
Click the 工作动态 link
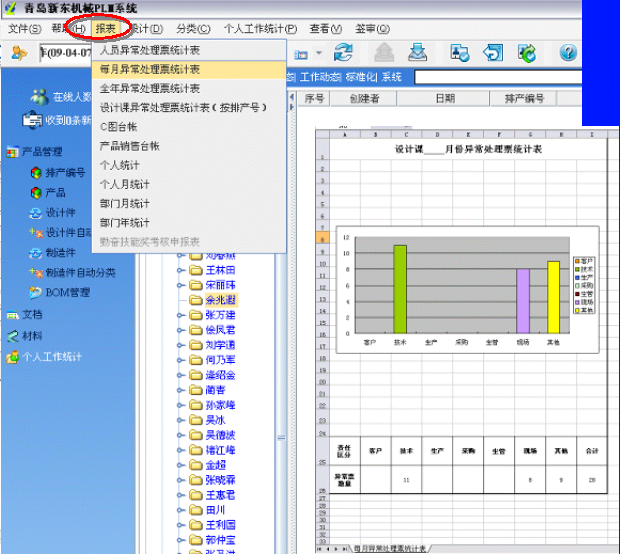click(320, 77)
